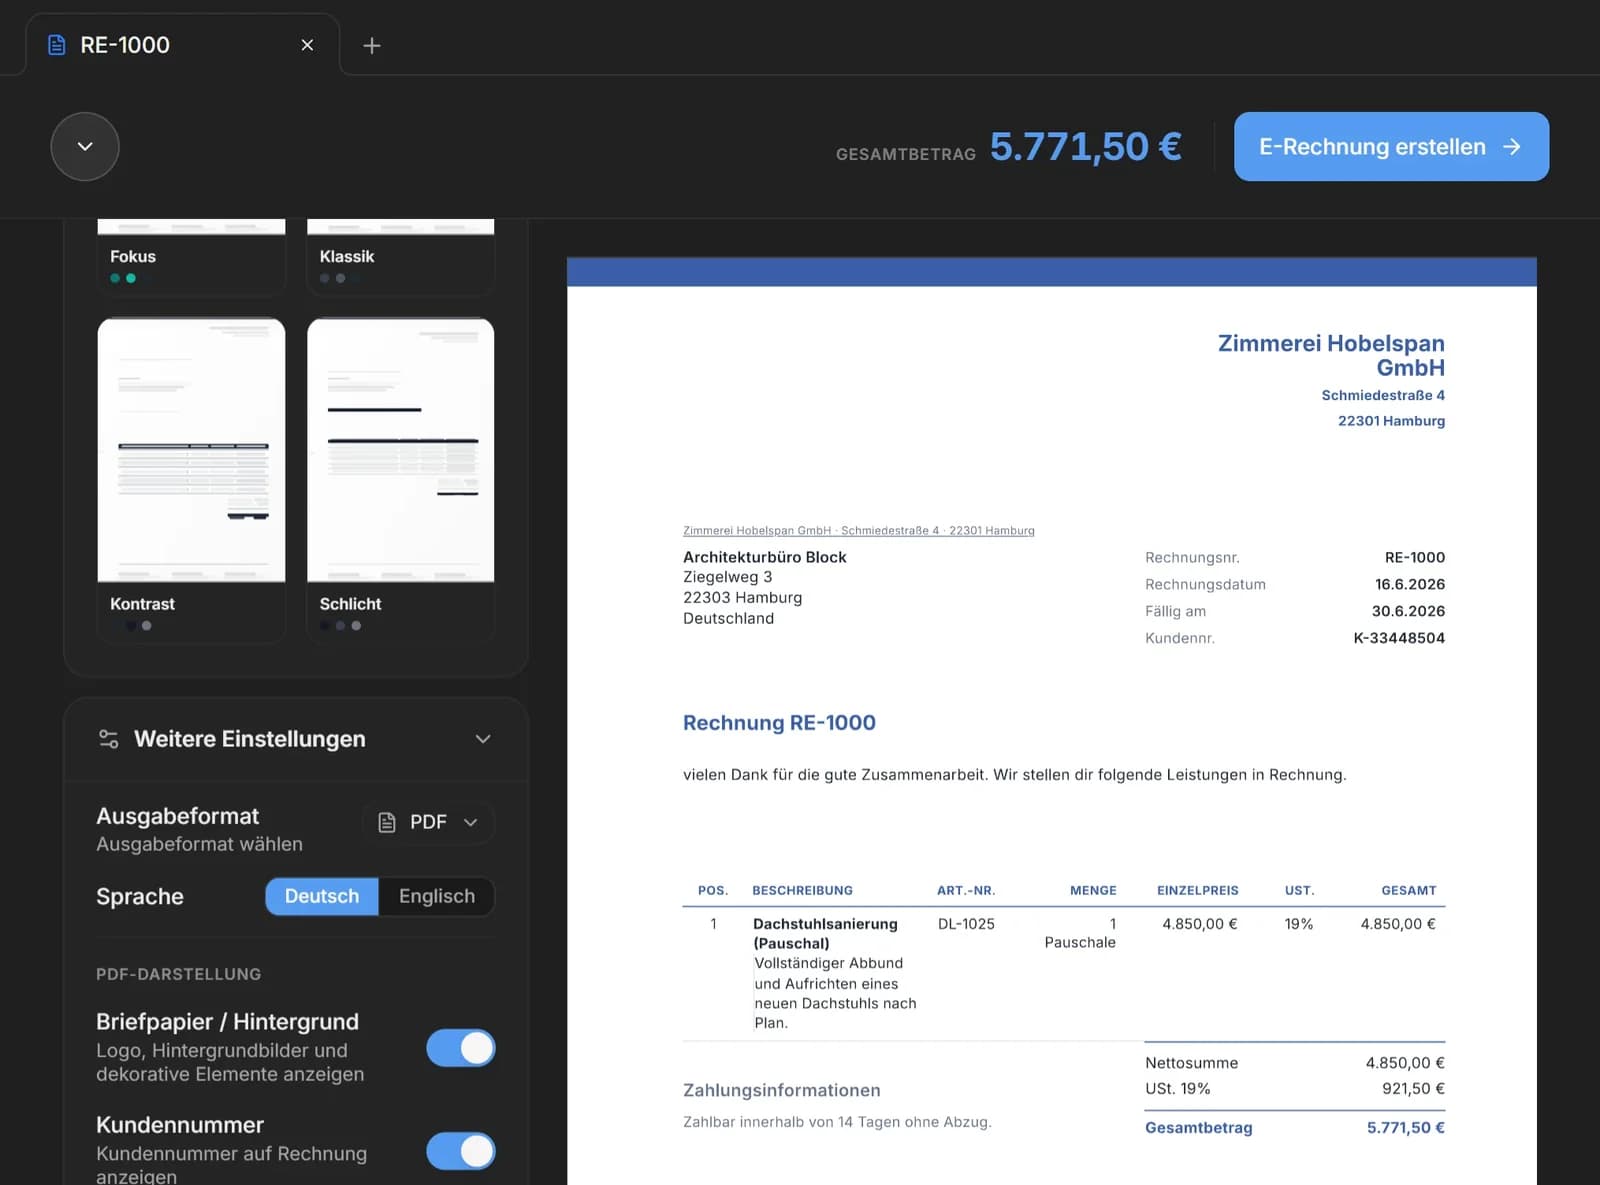Click Schmiedestraße 4 under the company name

coord(1382,395)
